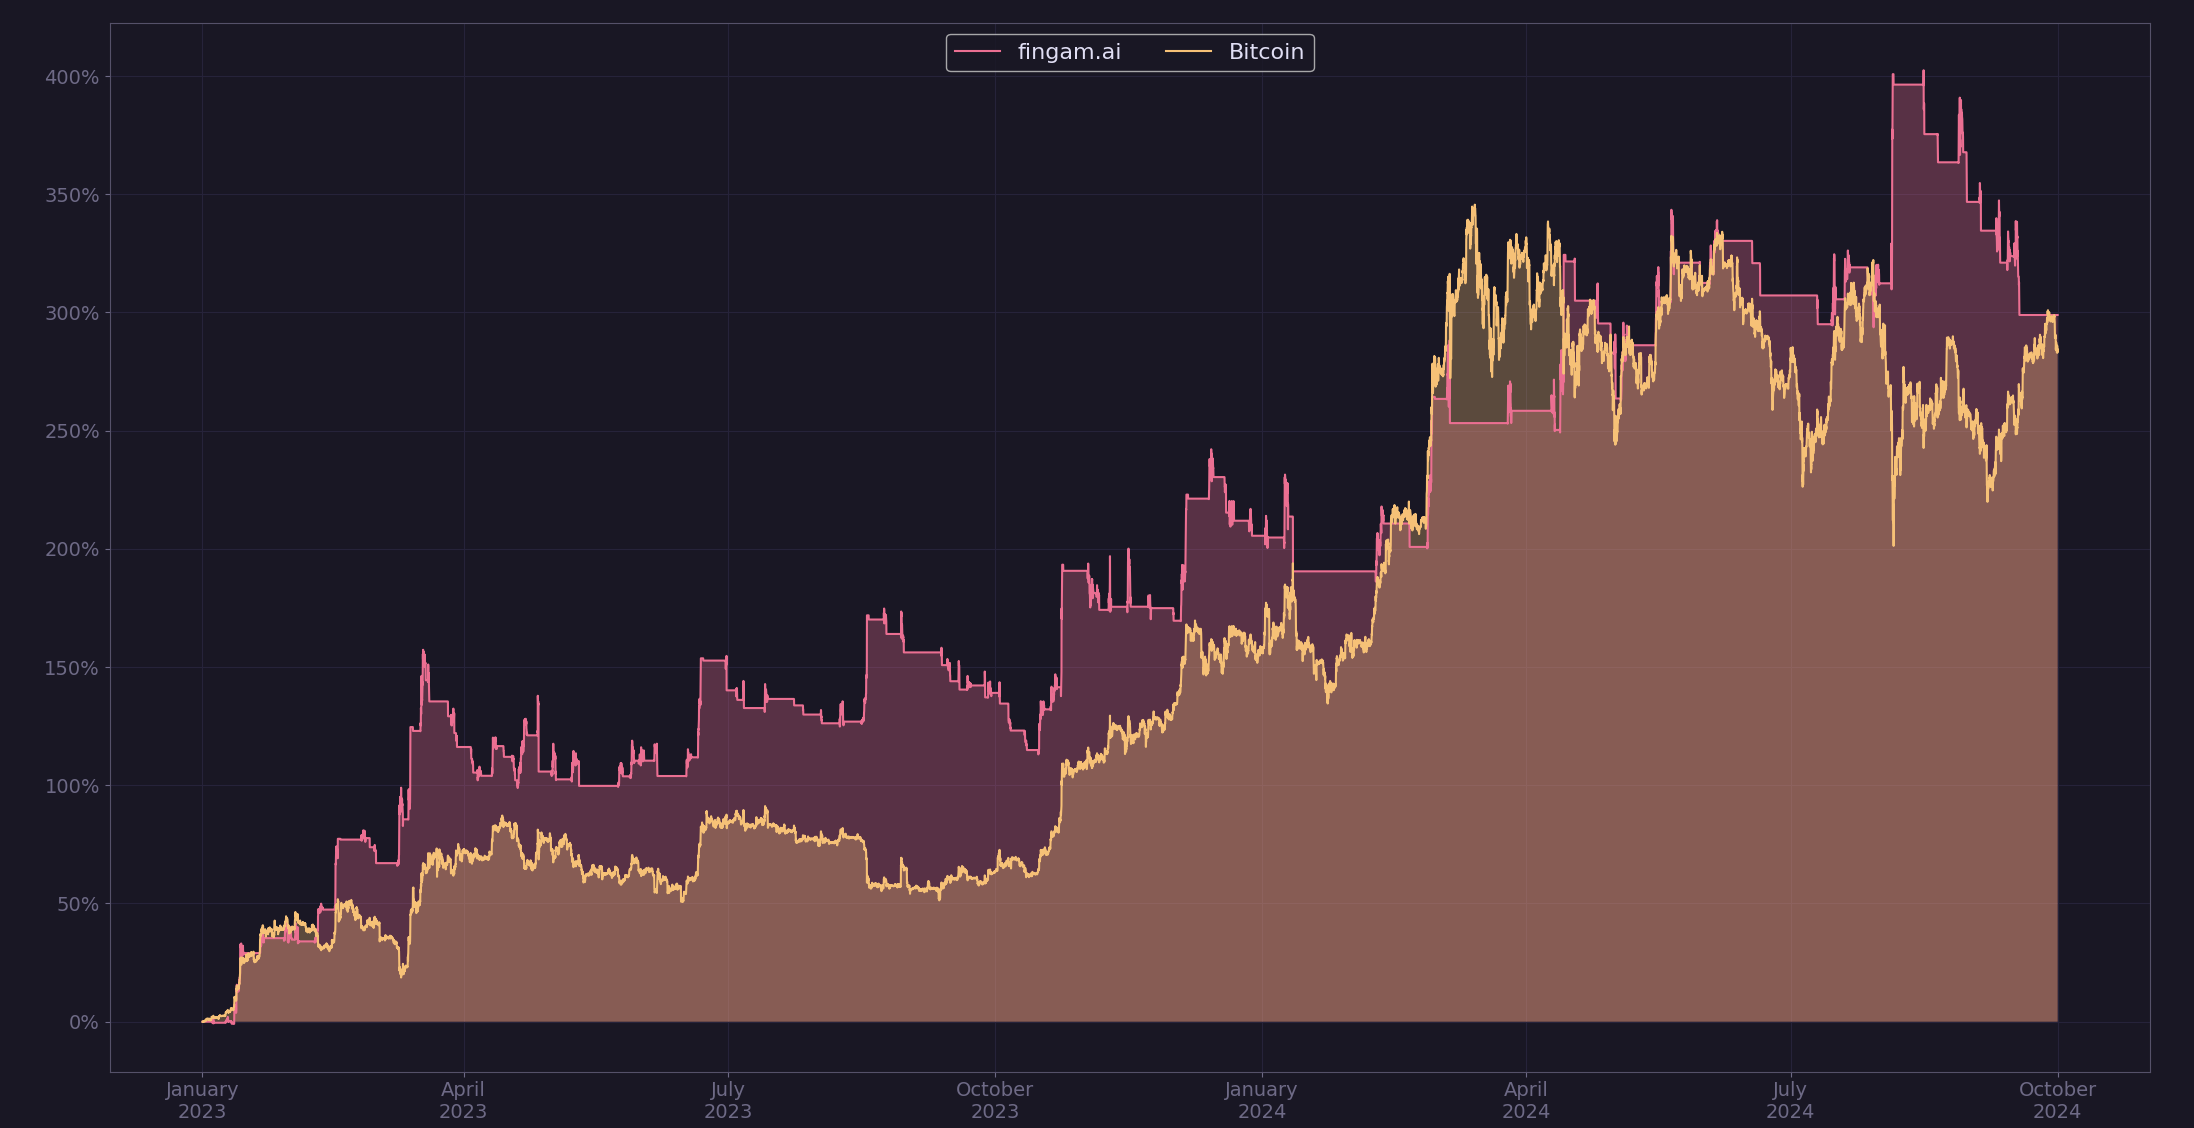Click the 350% y-axis label
The image size is (2194, 1128).
72,195
